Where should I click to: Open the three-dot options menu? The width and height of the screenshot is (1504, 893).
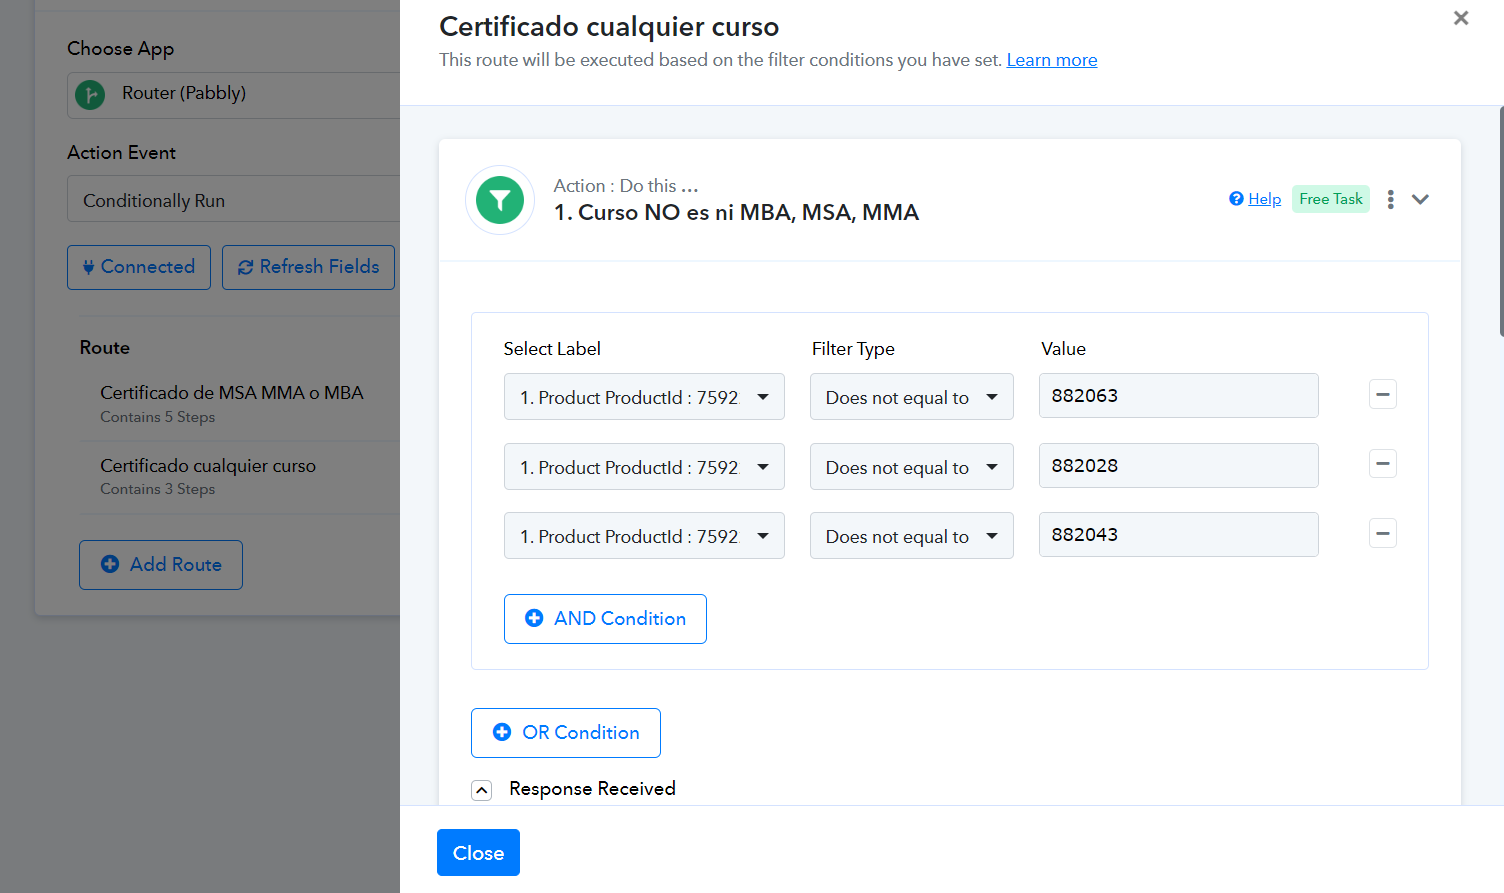point(1390,199)
